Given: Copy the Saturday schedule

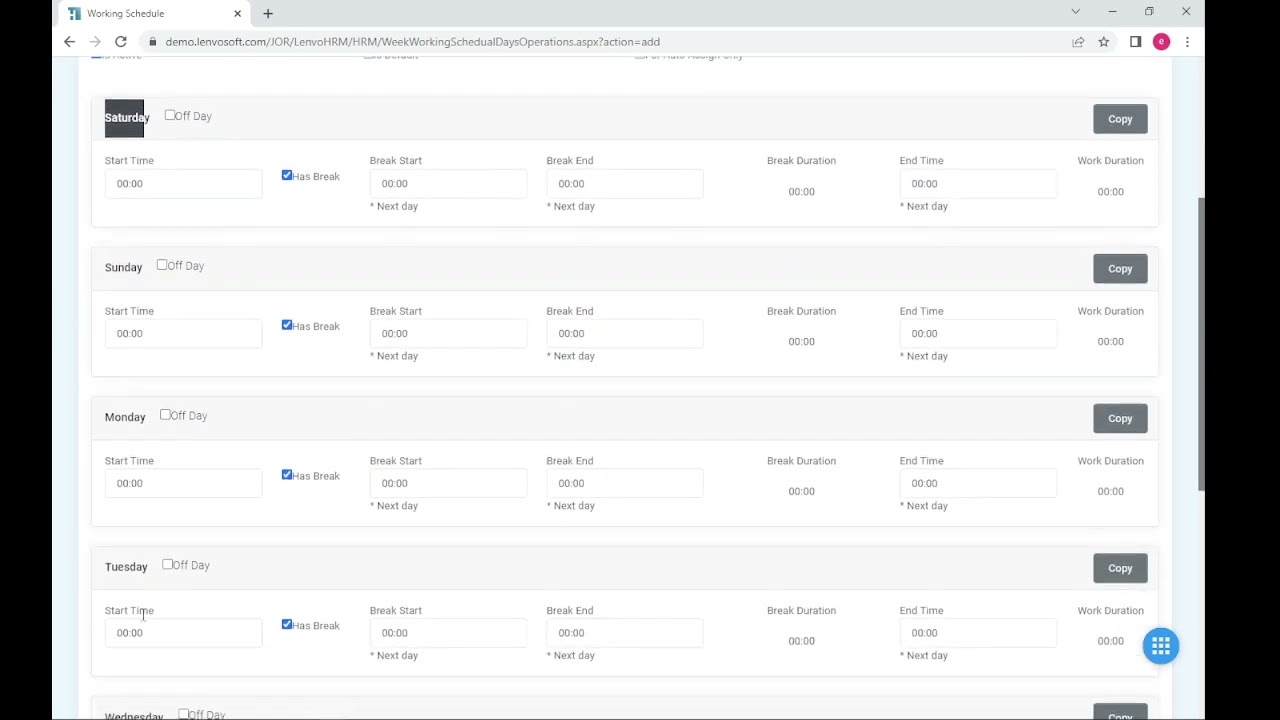Looking at the screenshot, I should point(1120,119).
